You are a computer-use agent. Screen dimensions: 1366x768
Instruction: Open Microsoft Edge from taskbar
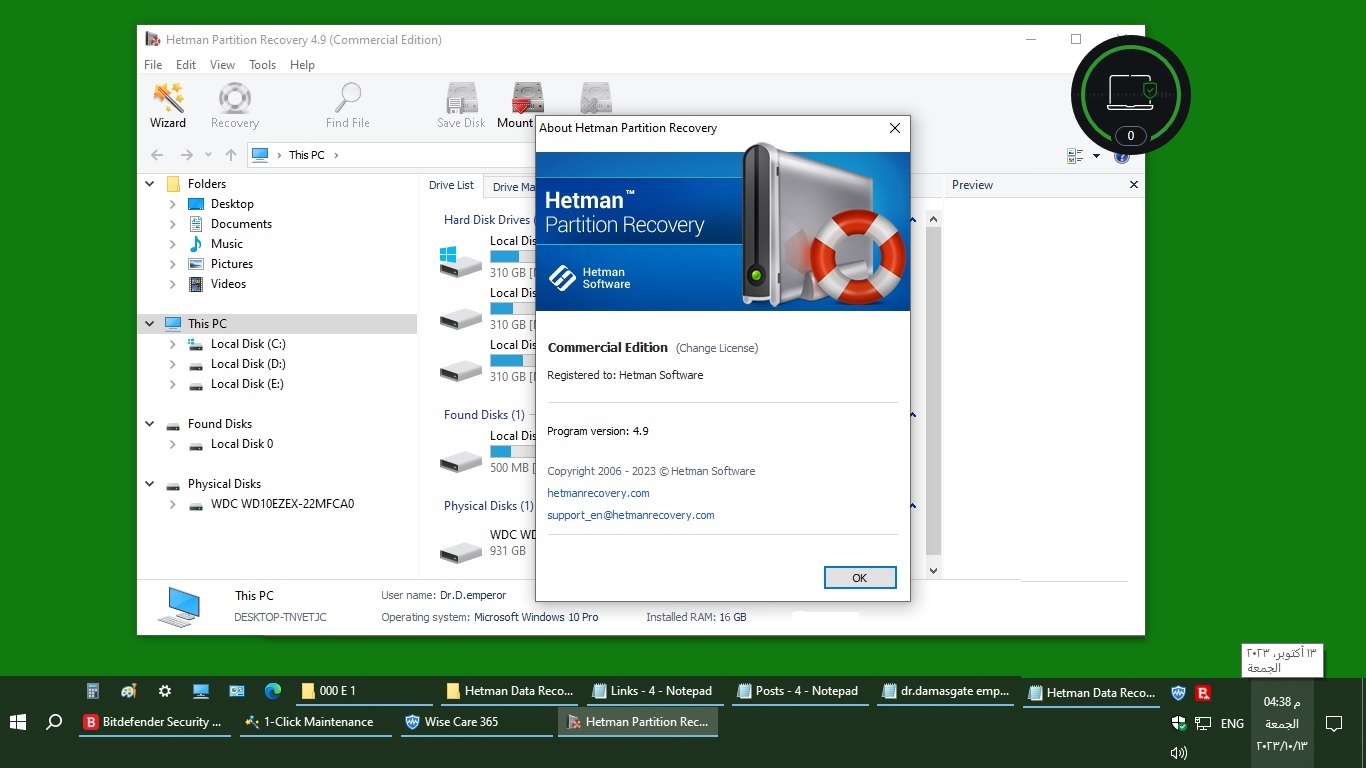point(272,691)
